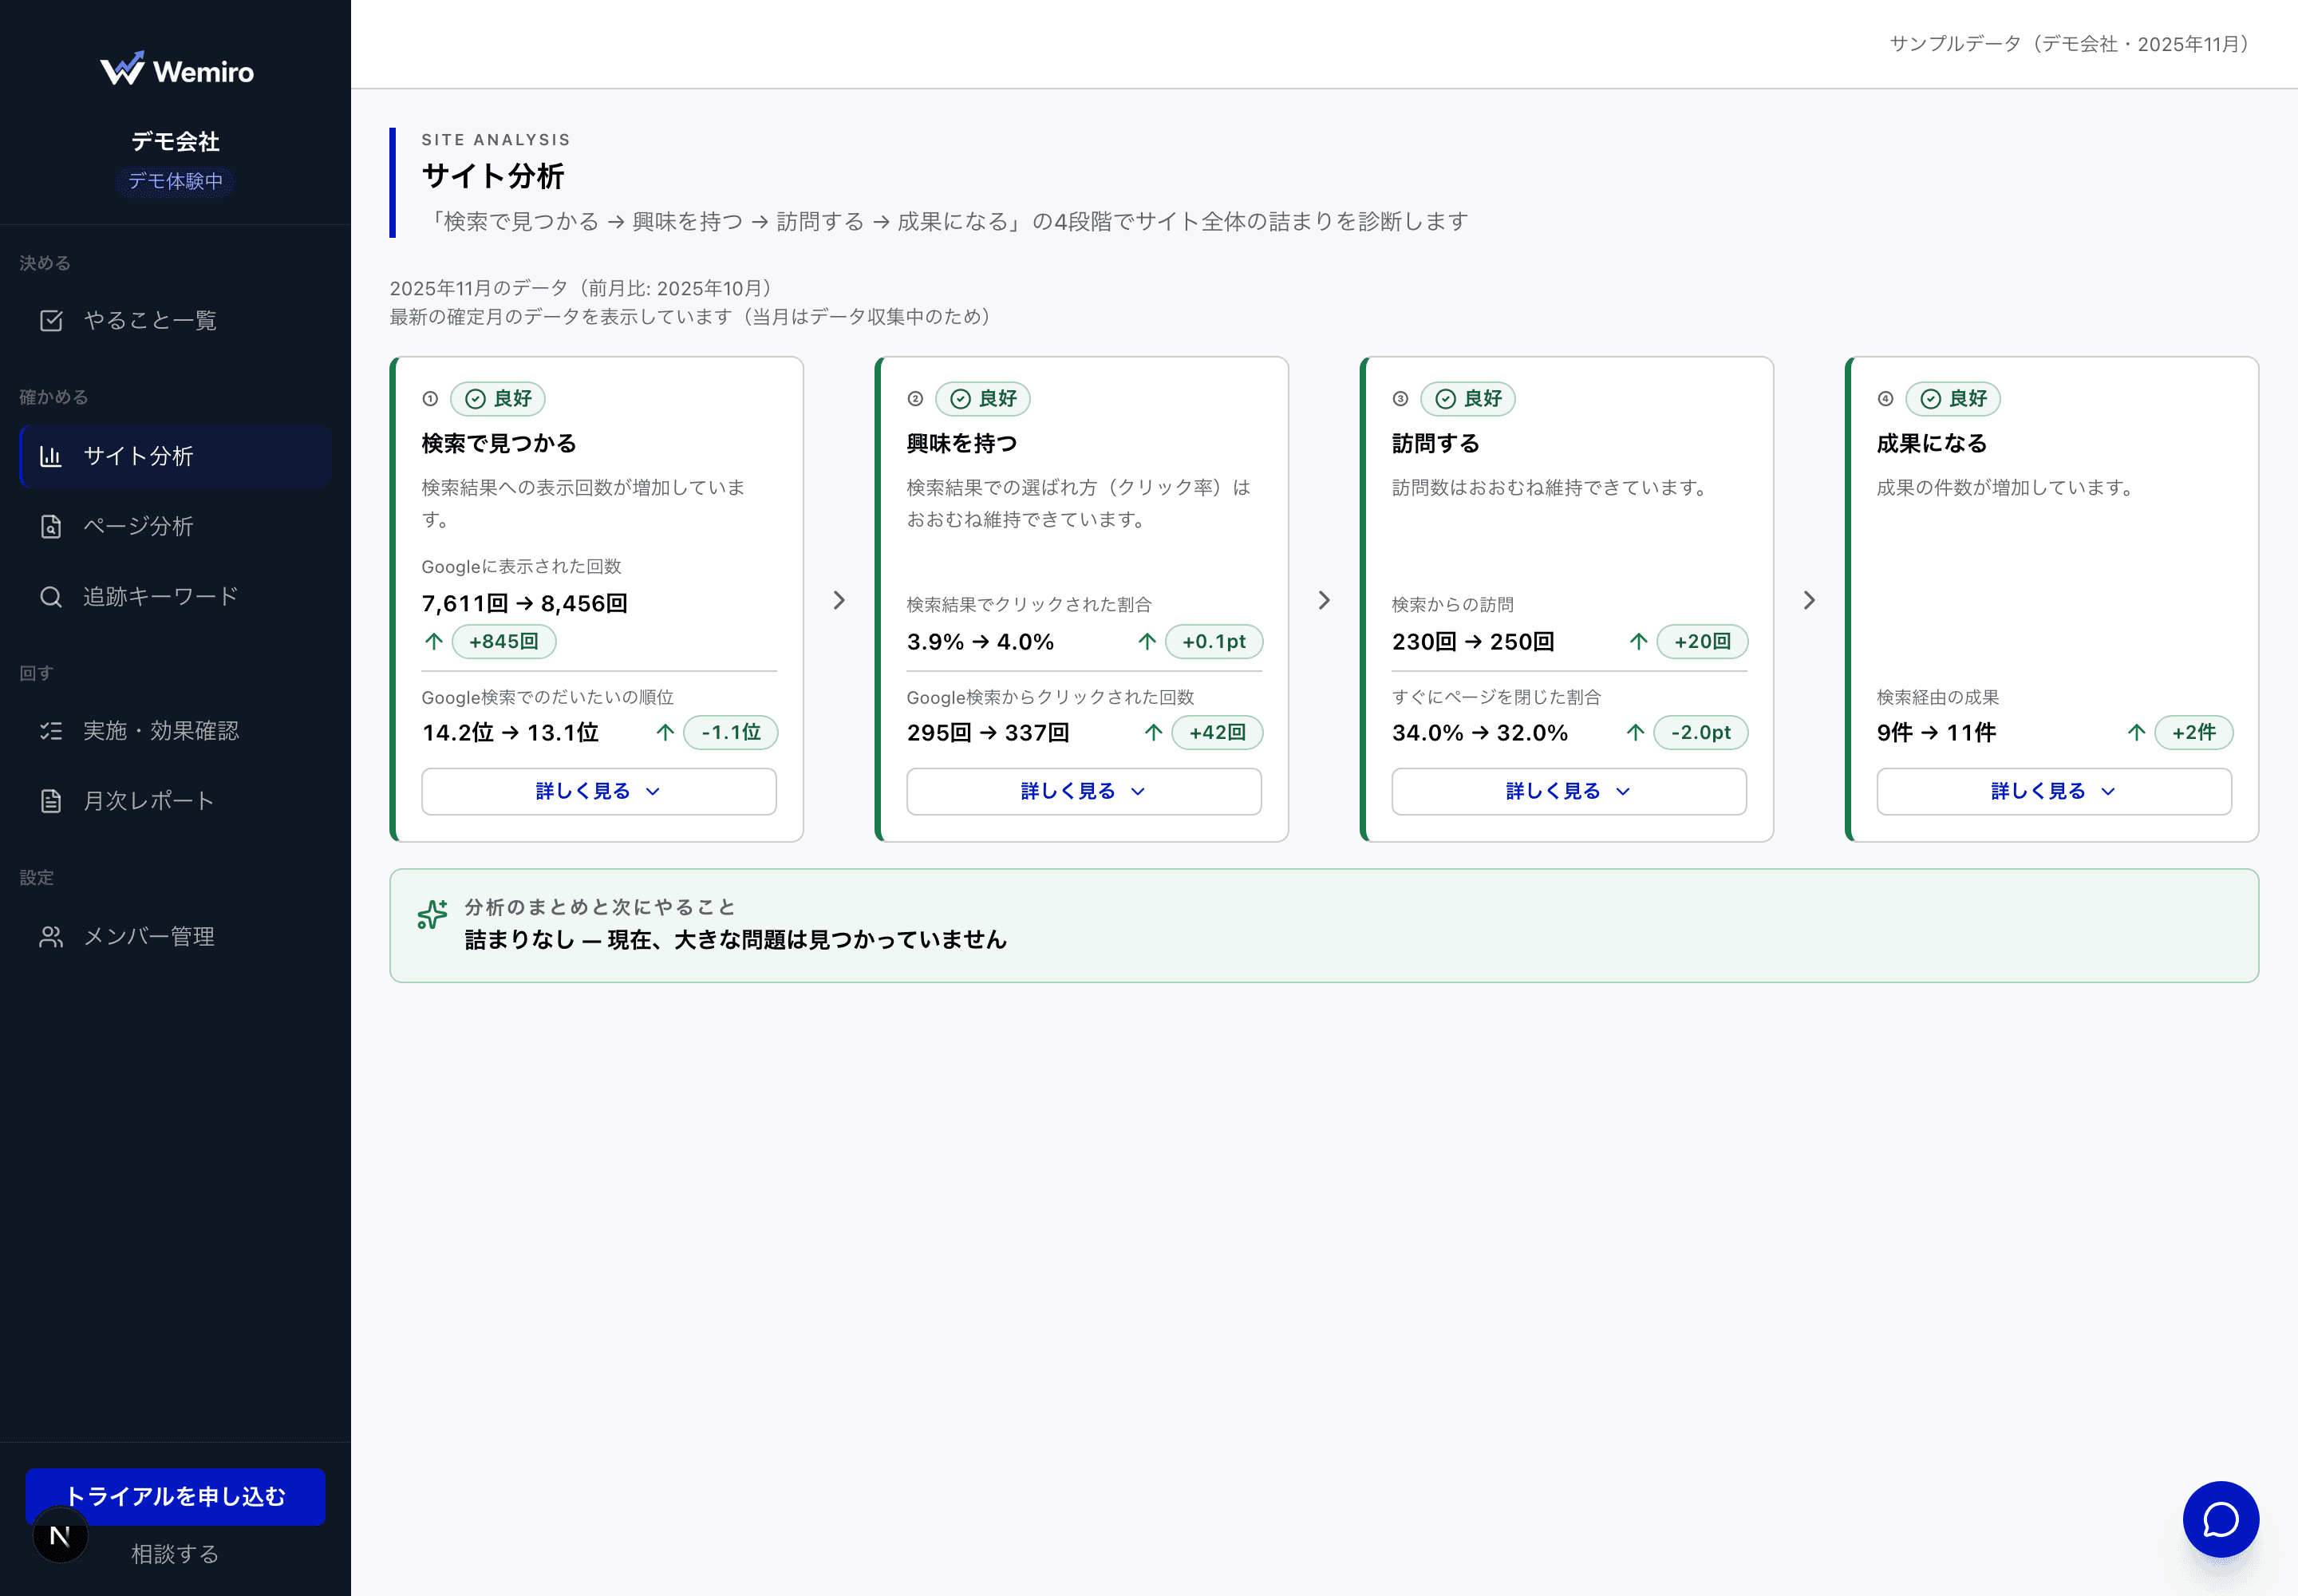Screen dimensions: 2298x1596
Task: Expand 詳しく見る on 訪問する card
Action: 1569,792
